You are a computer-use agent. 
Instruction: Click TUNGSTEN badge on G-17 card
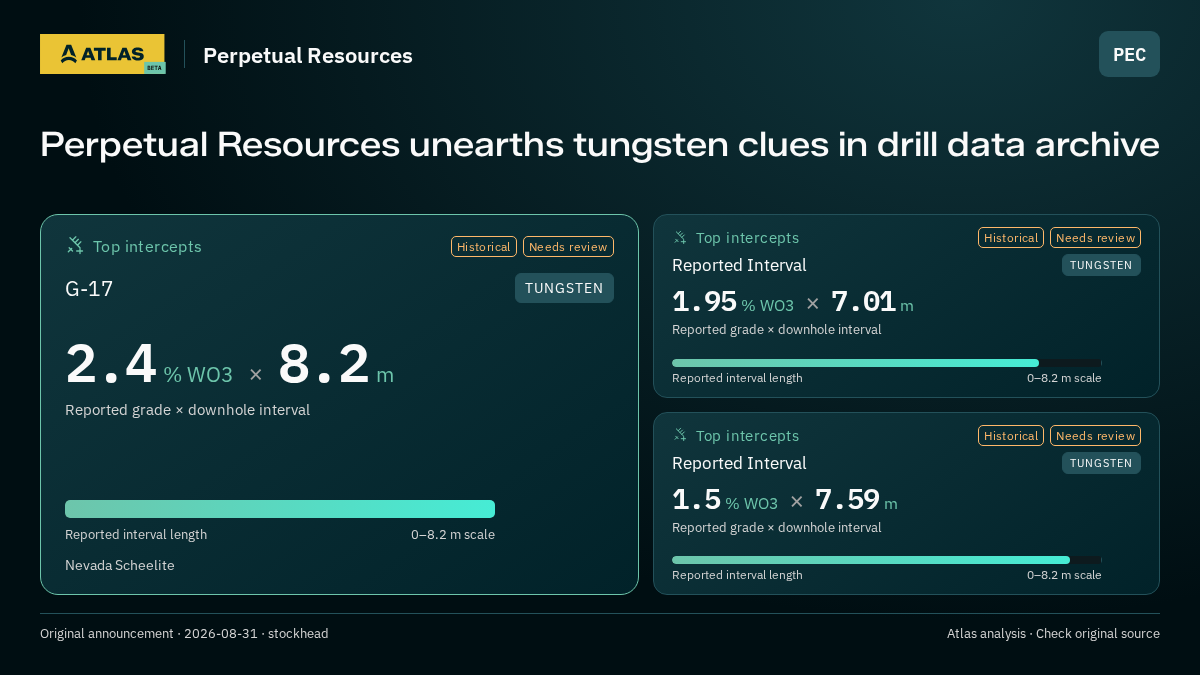tap(564, 288)
